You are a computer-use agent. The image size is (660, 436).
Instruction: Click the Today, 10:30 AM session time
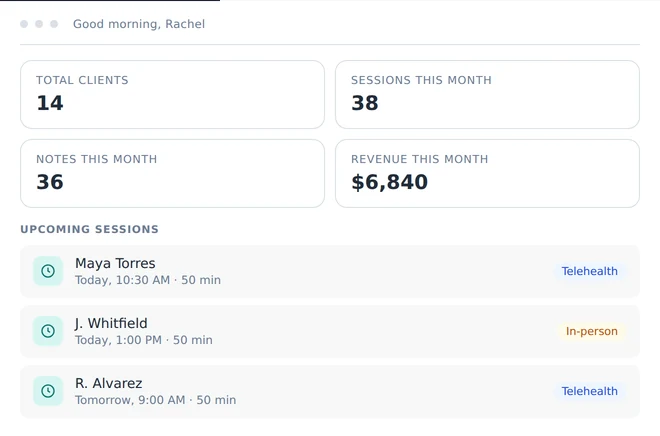pyautogui.click(x=122, y=280)
